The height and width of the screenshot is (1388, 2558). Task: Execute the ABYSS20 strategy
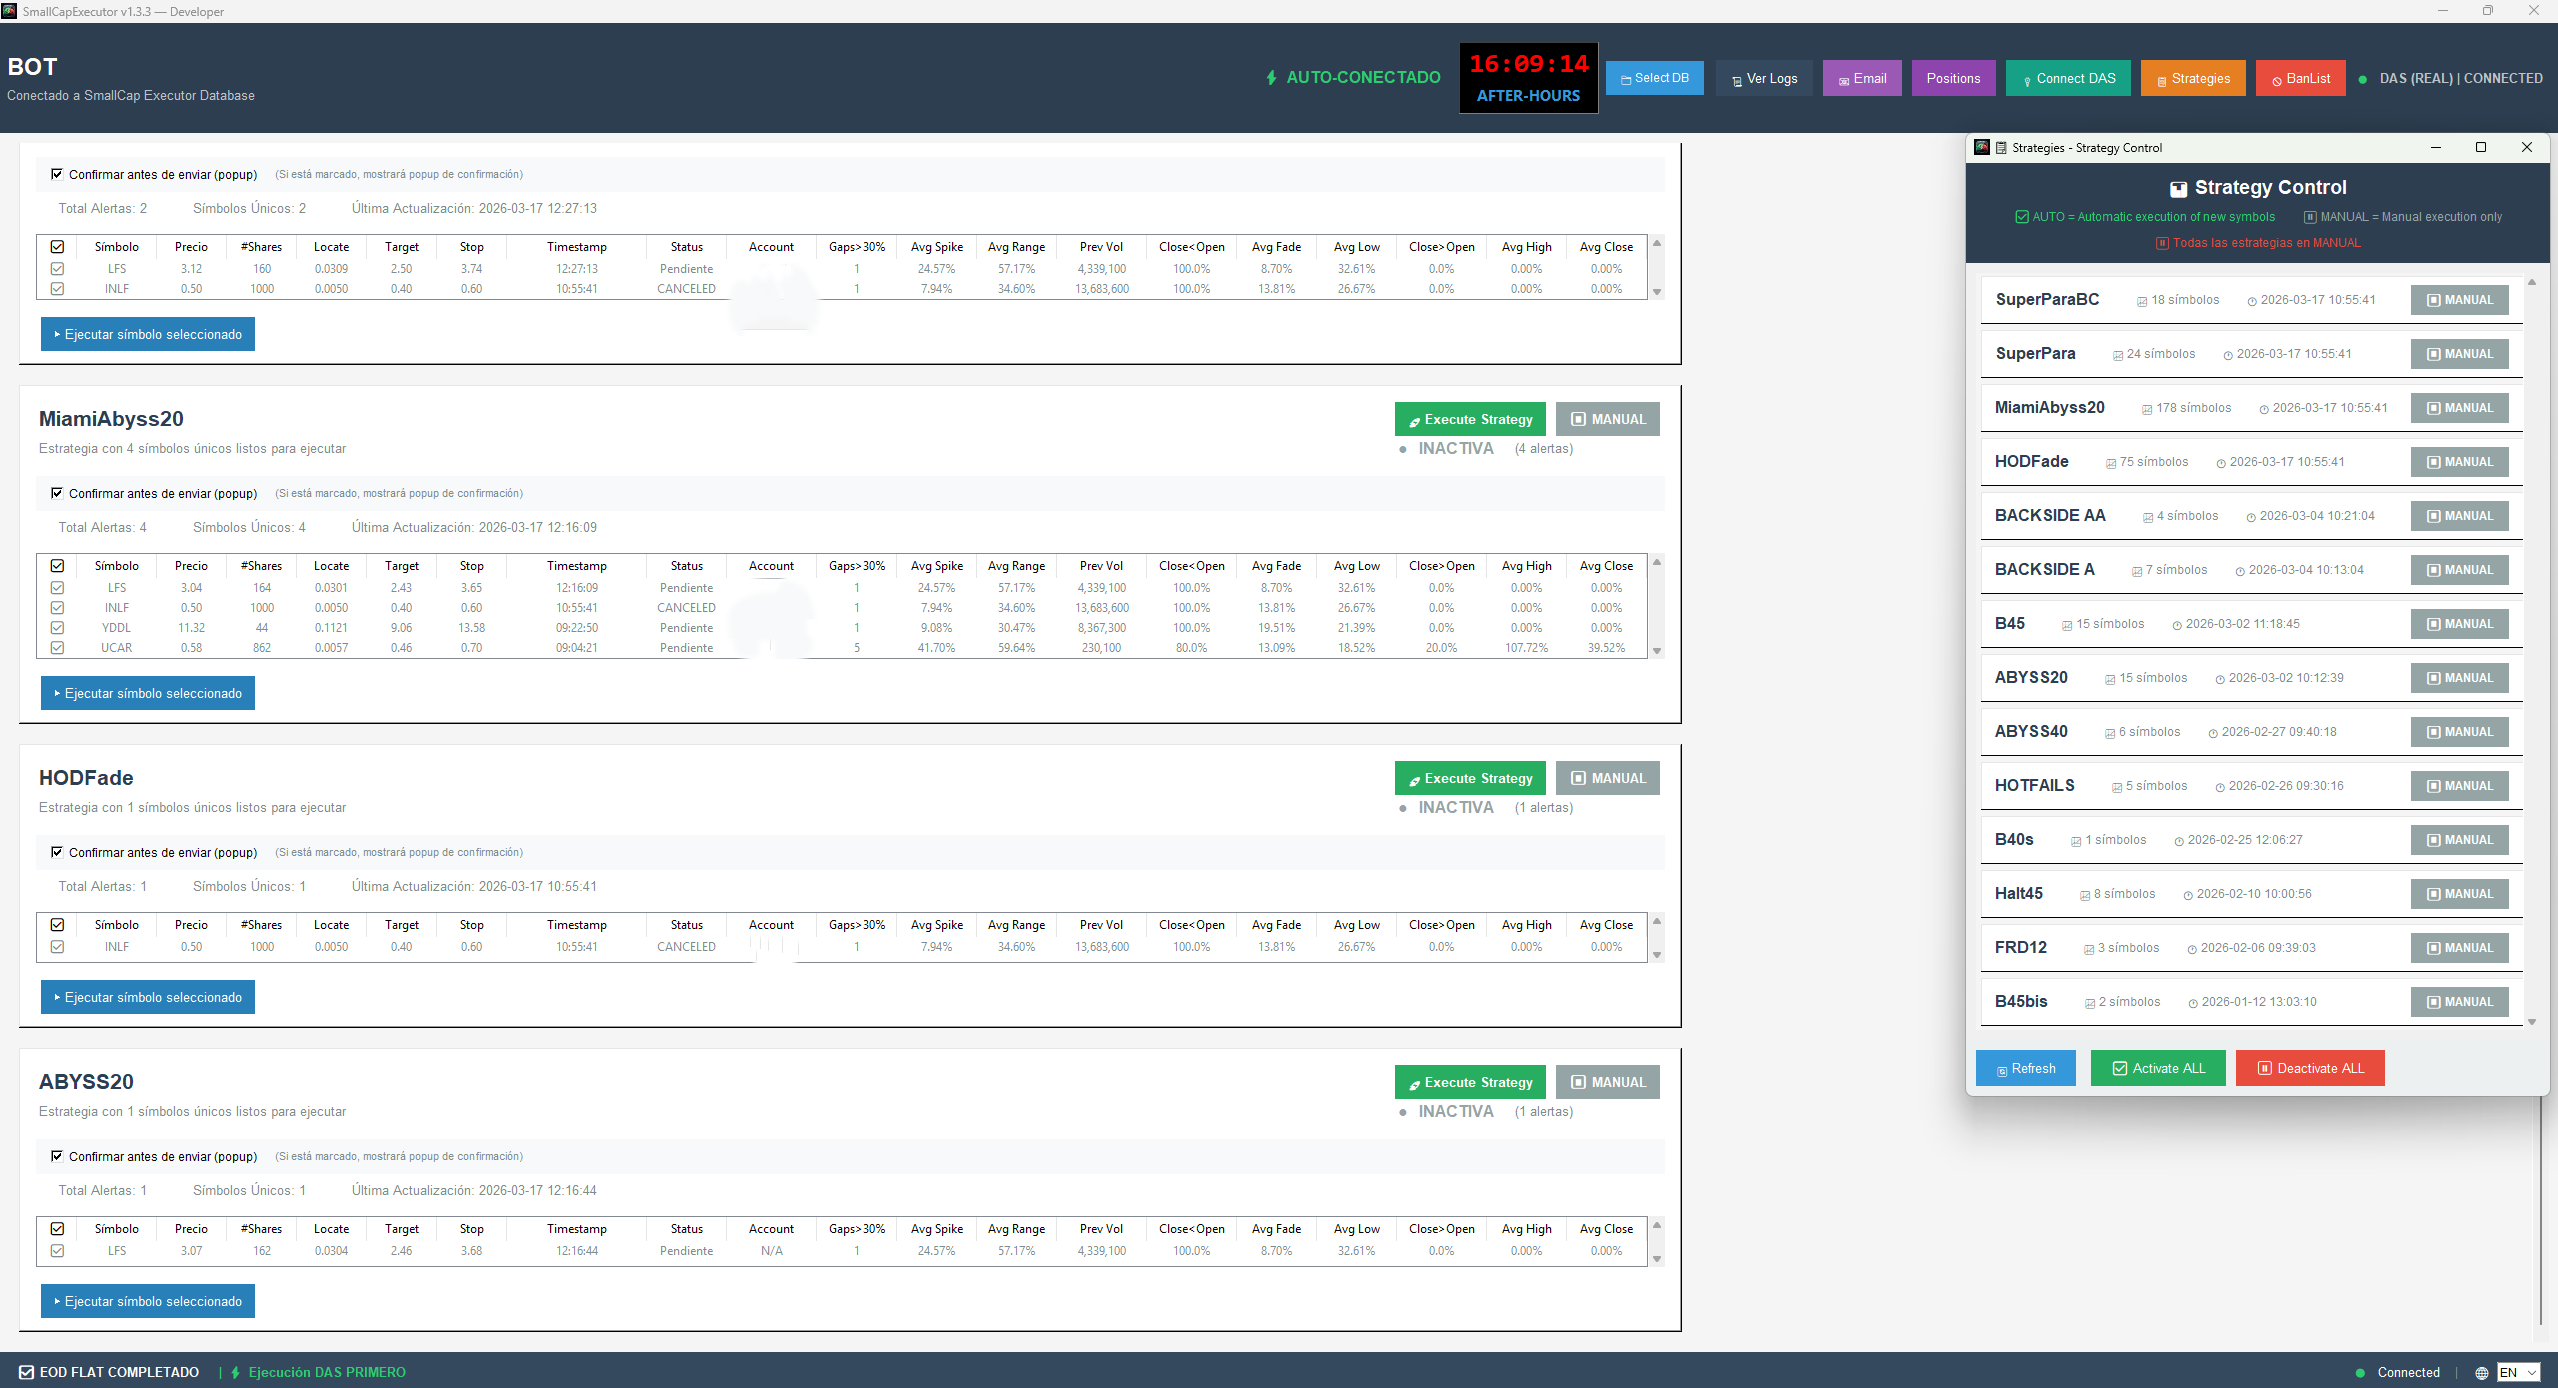pos(1470,1082)
